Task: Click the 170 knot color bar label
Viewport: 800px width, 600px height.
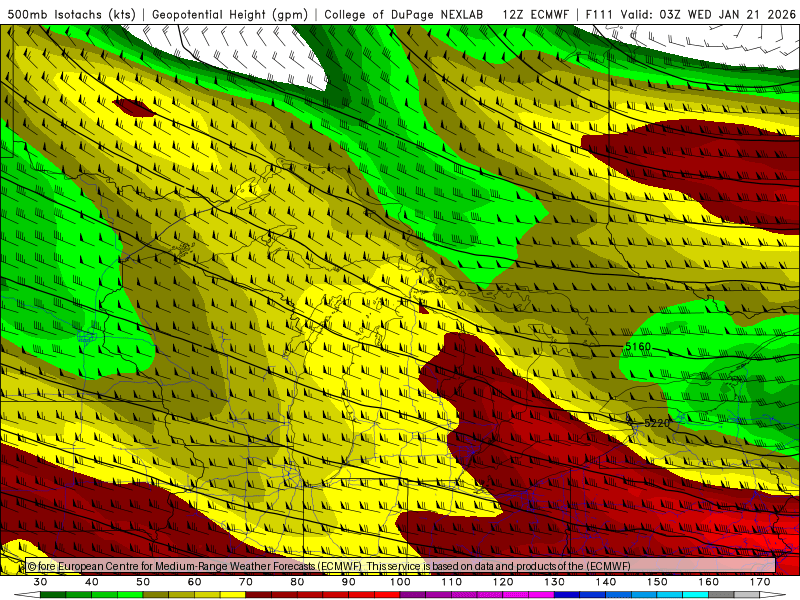Action: [x=760, y=582]
